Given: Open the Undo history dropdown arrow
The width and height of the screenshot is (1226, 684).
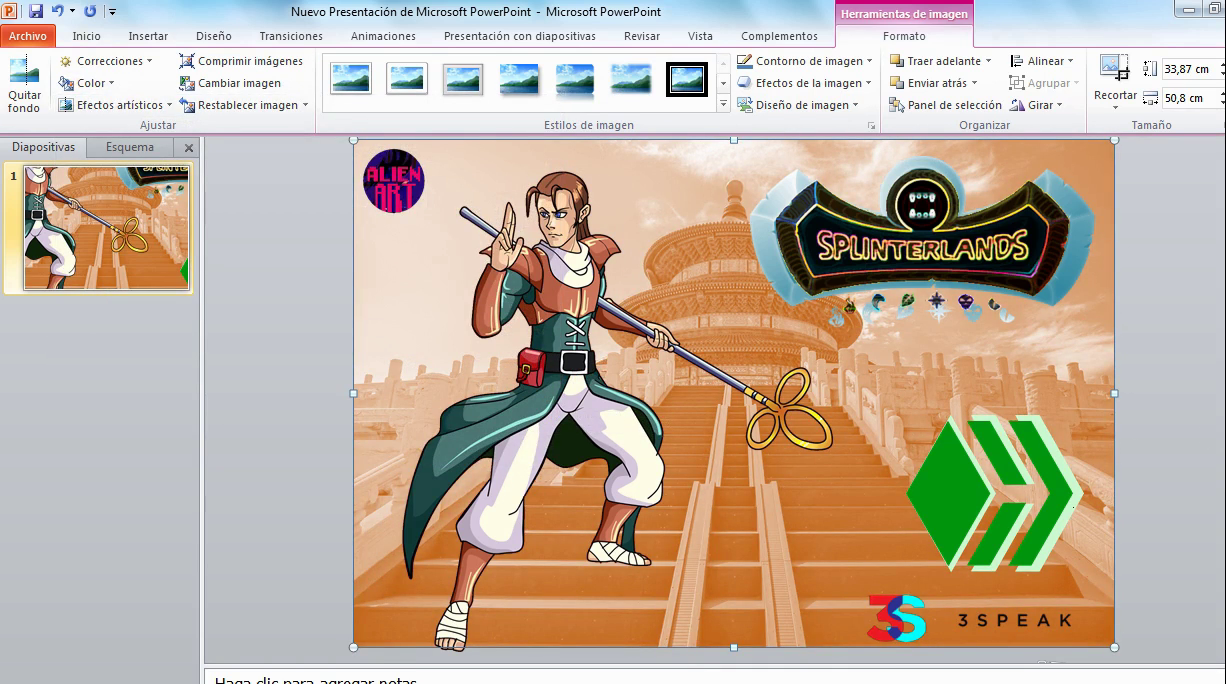Looking at the screenshot, I should coord(72,11).
